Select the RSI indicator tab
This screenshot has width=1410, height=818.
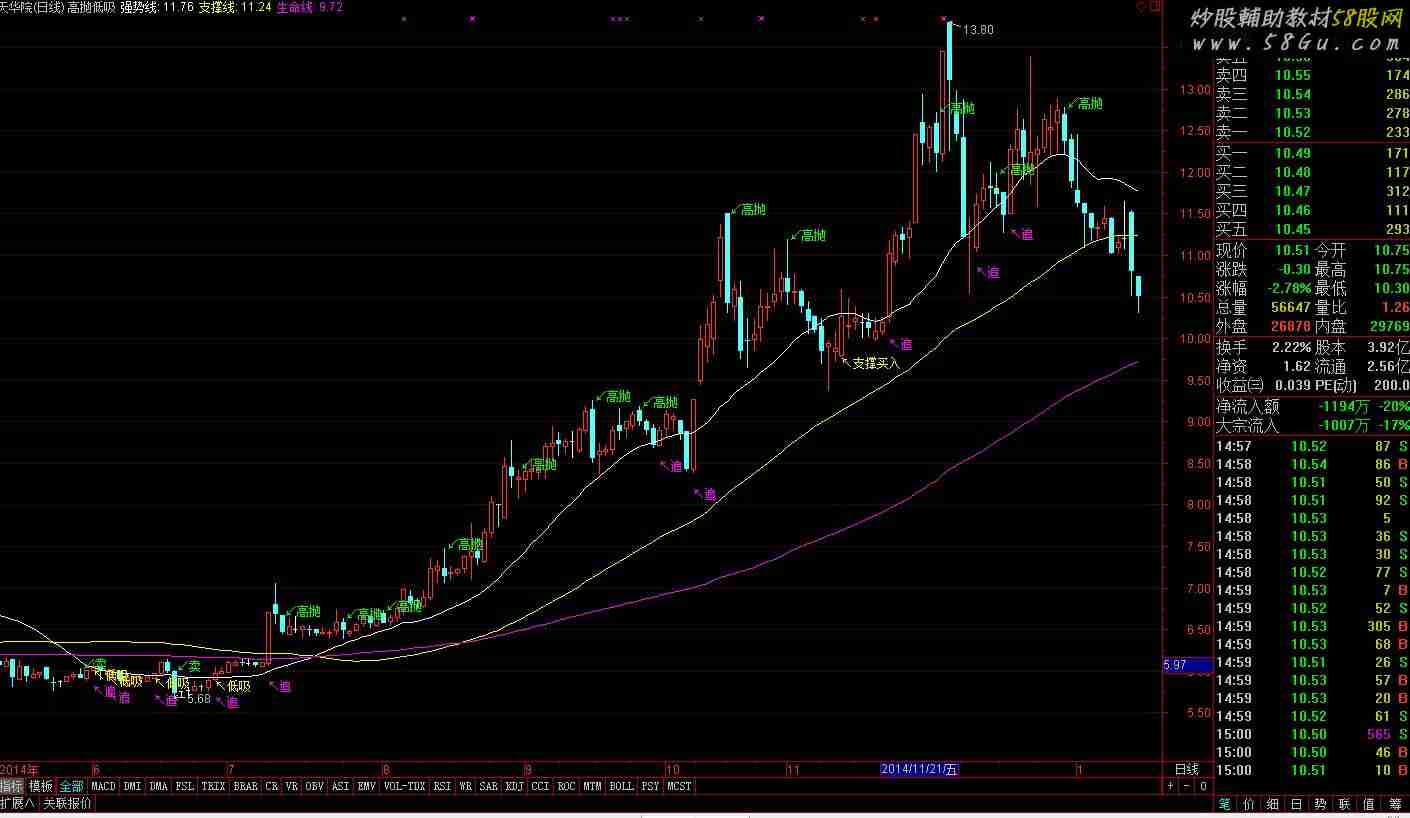point(442,786)
